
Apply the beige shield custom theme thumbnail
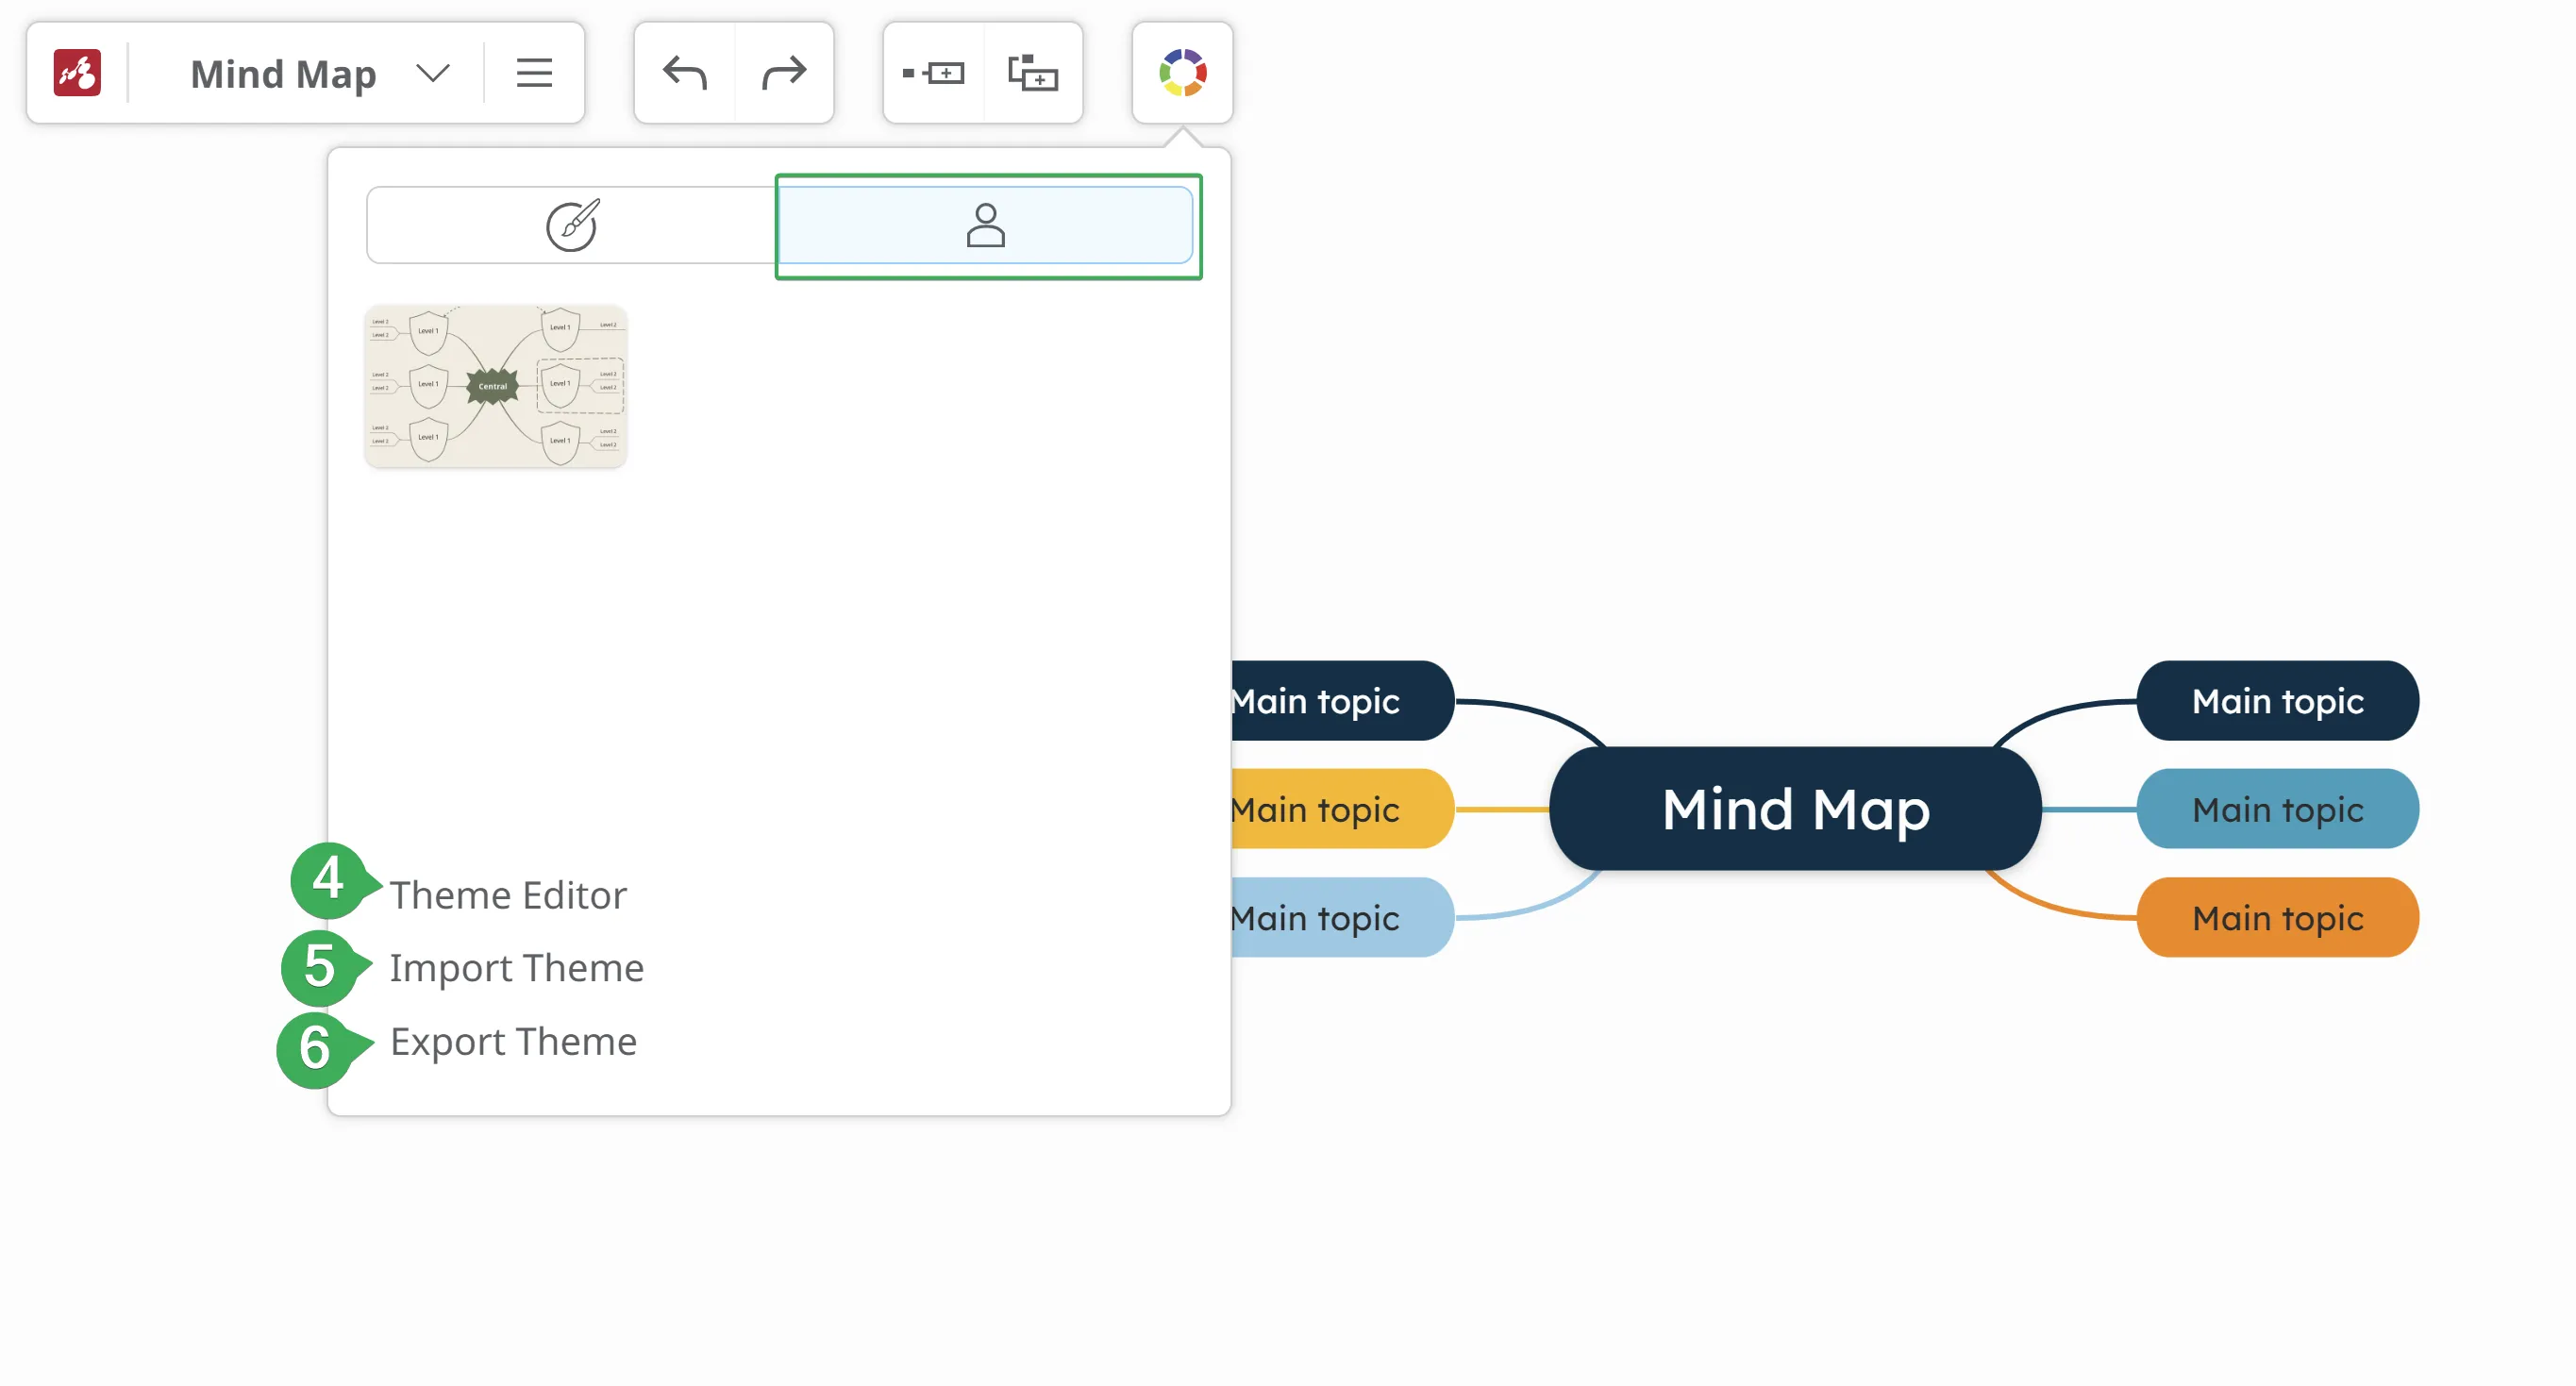(496, 386)
